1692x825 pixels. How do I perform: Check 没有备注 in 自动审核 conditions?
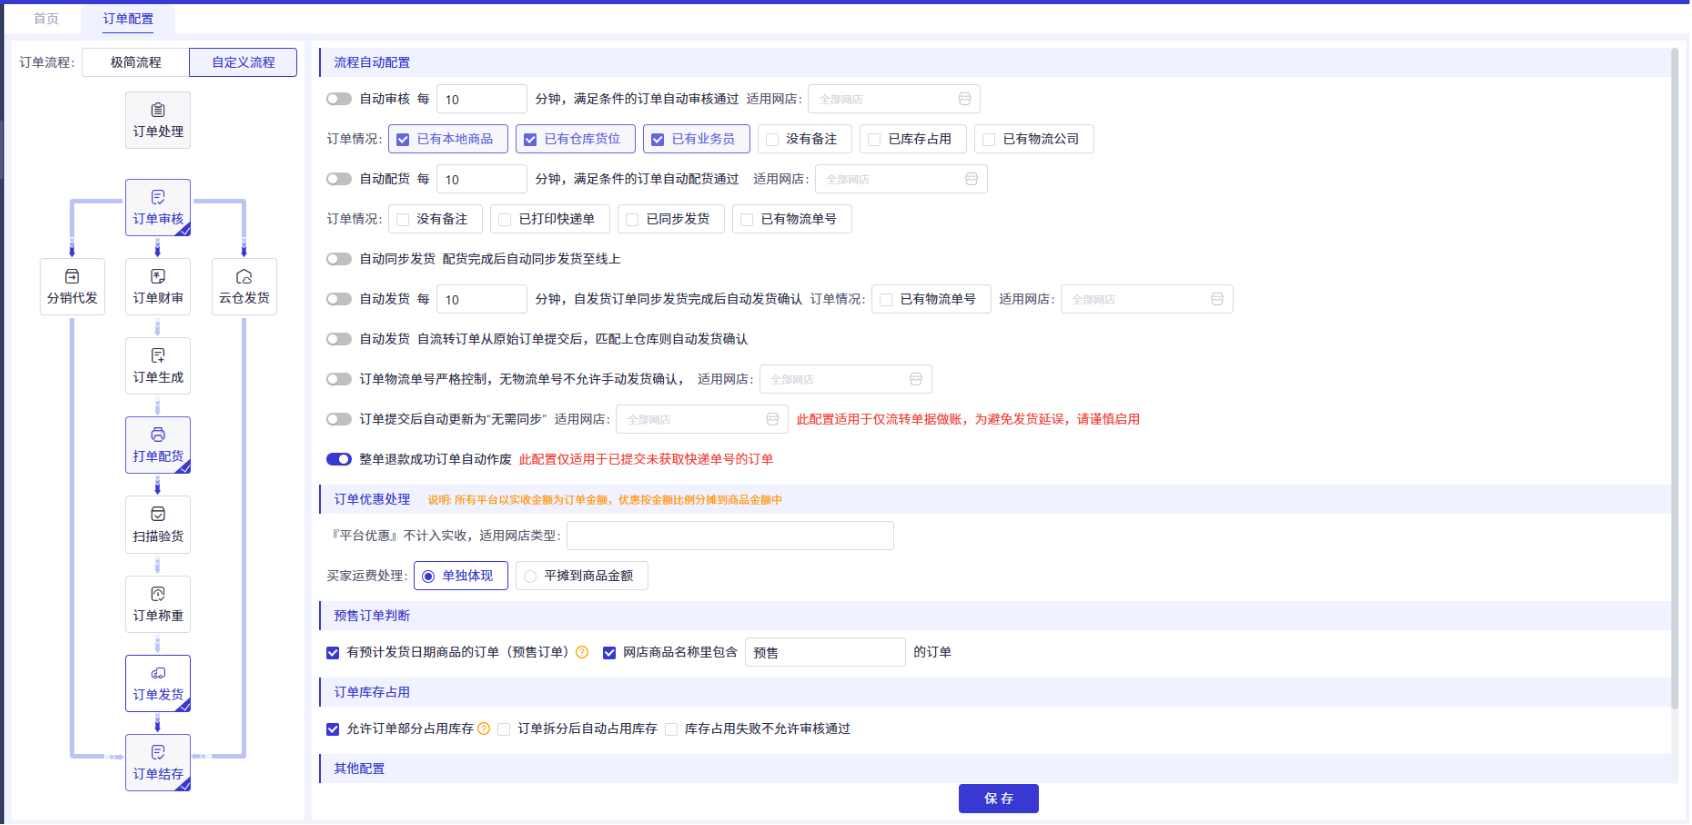tap(772, 139)
